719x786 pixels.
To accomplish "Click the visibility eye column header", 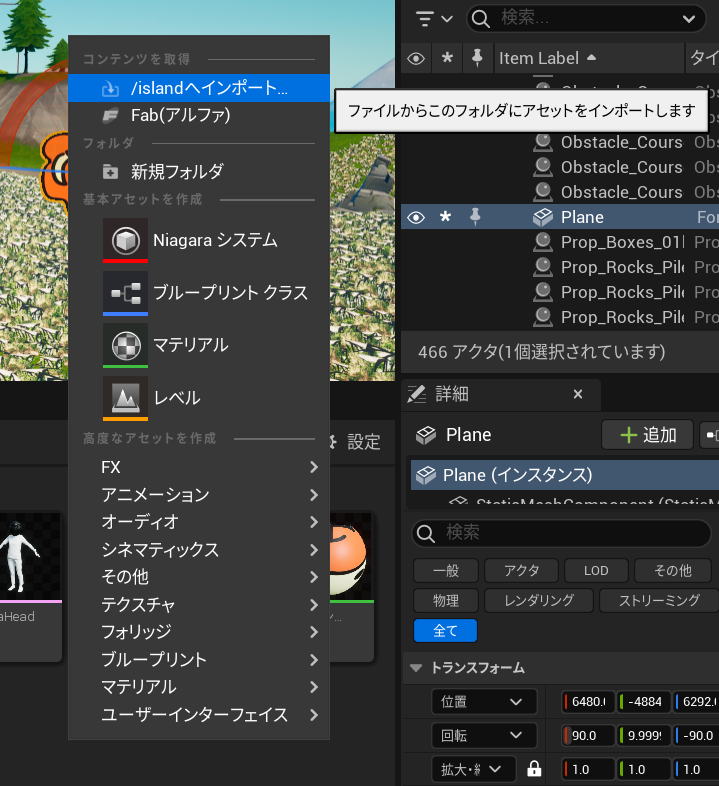I will tap(416, 59).
